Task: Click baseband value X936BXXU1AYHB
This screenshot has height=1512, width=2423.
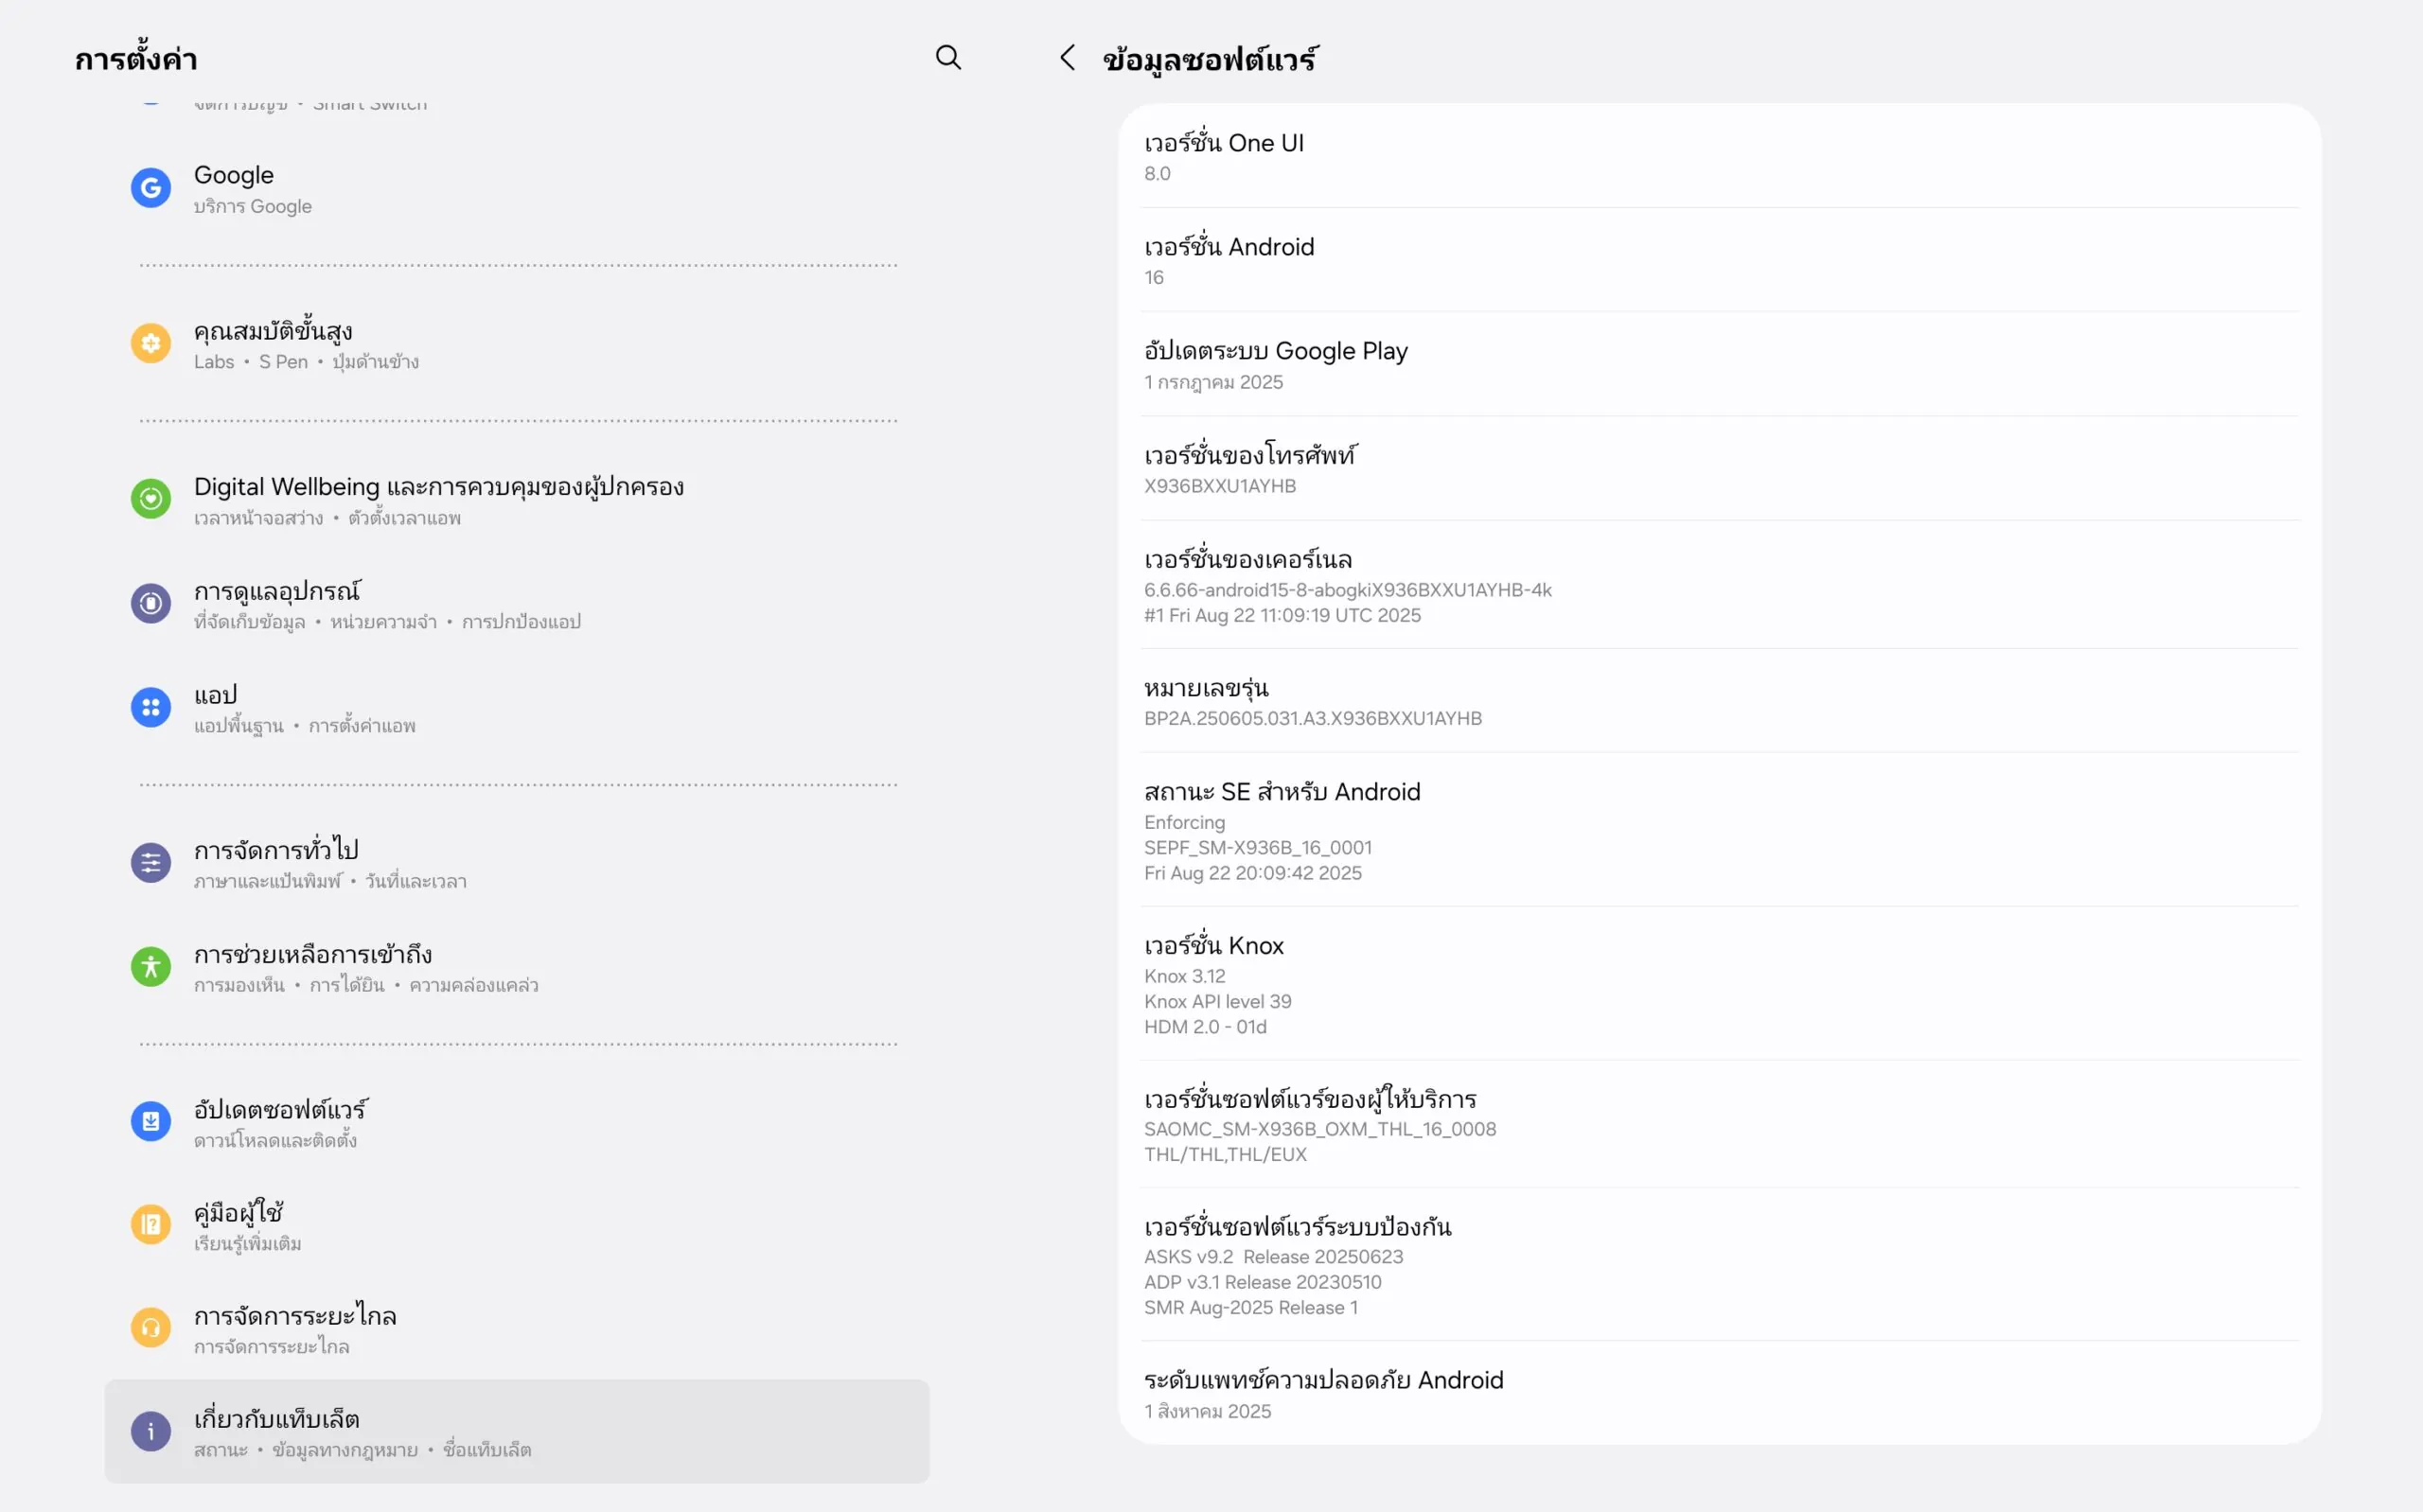Action: point(1220,486)
